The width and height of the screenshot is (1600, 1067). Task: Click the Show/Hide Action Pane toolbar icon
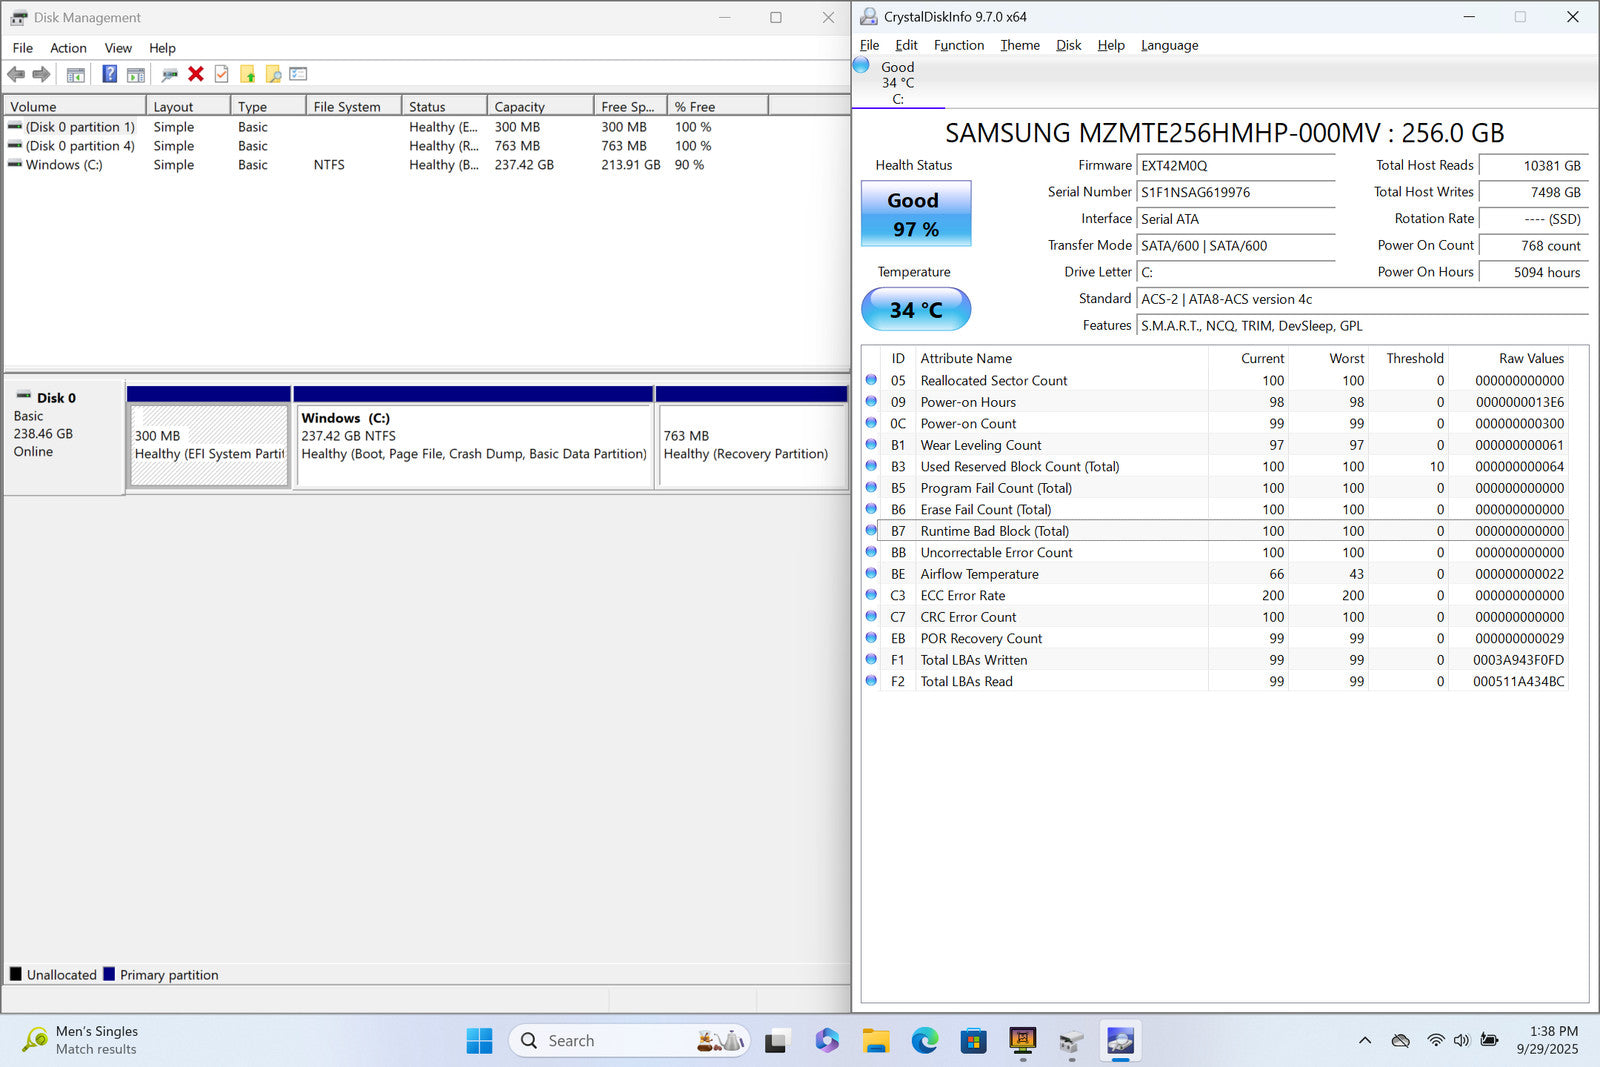point(136,74)
